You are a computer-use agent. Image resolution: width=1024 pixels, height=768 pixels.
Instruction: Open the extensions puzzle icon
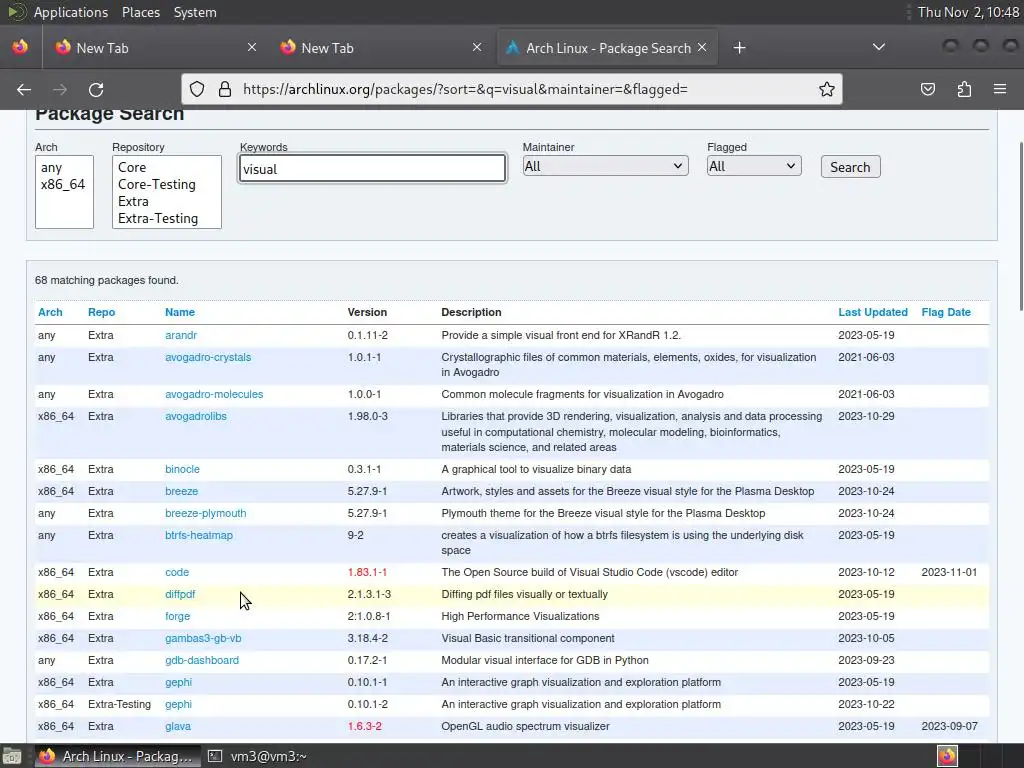tap(964, 89)
